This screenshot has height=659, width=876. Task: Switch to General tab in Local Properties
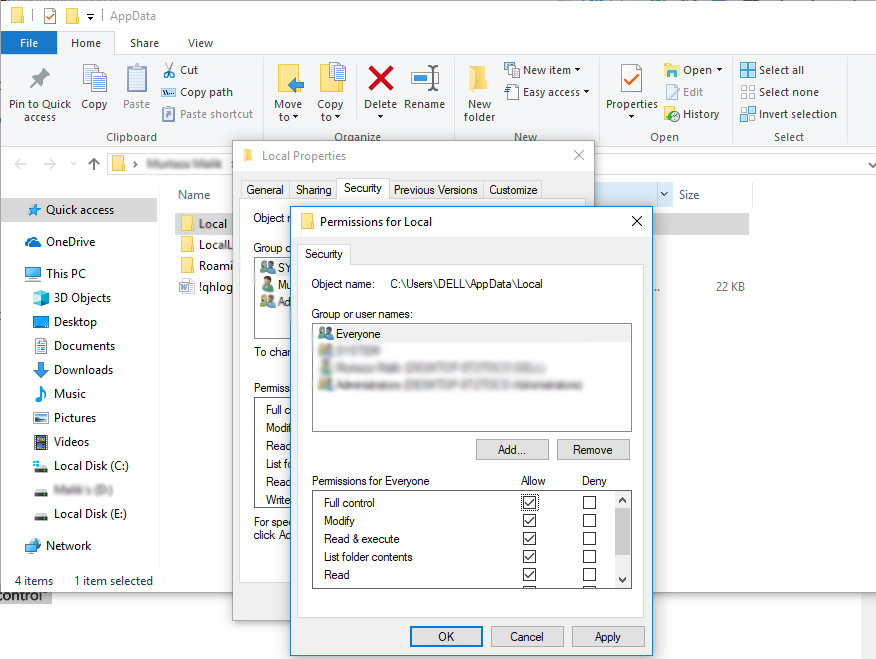pyautogui.click(x=265, y=190)
